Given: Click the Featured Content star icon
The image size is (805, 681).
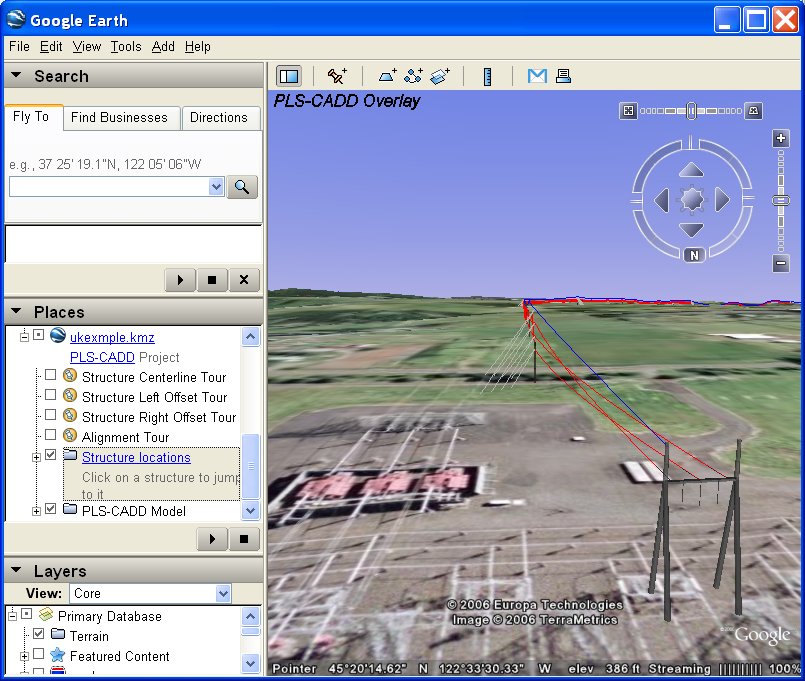Looking at the screenshot, I should click(58, 655).
